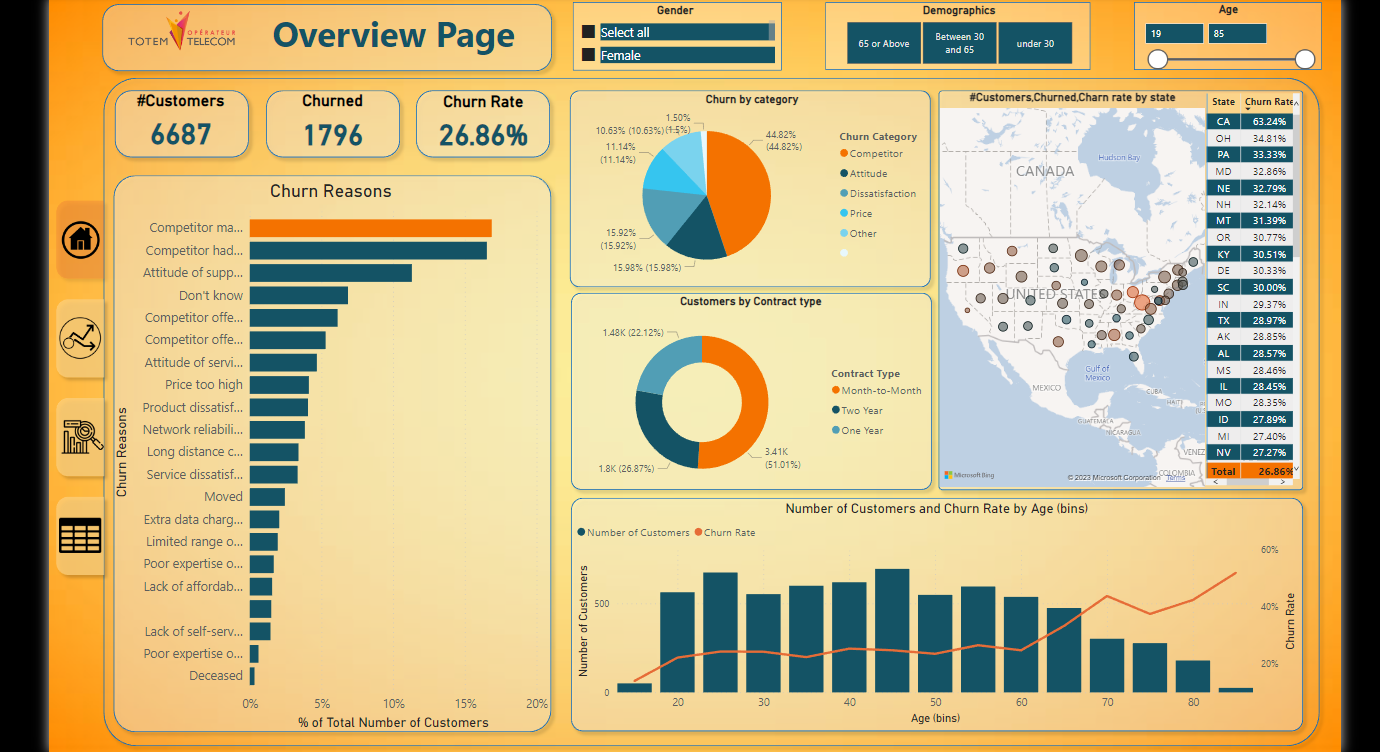Click the Competitor legend marker dot

coord(844,154)
